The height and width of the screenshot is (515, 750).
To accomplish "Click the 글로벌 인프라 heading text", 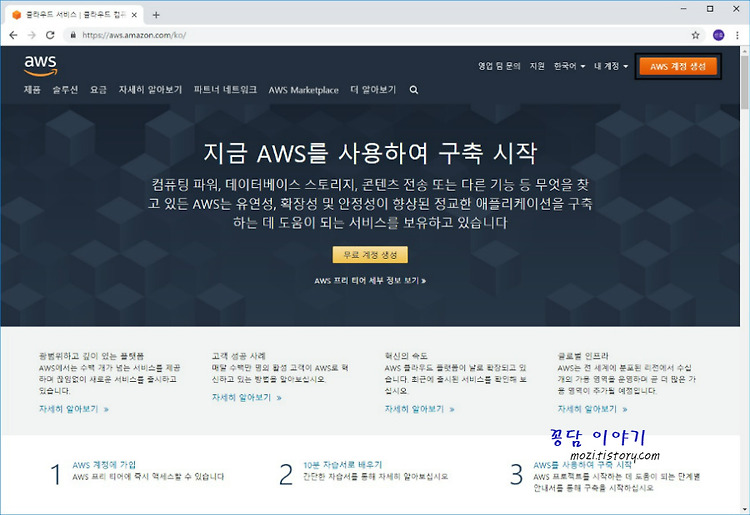I will click(583, 356).
